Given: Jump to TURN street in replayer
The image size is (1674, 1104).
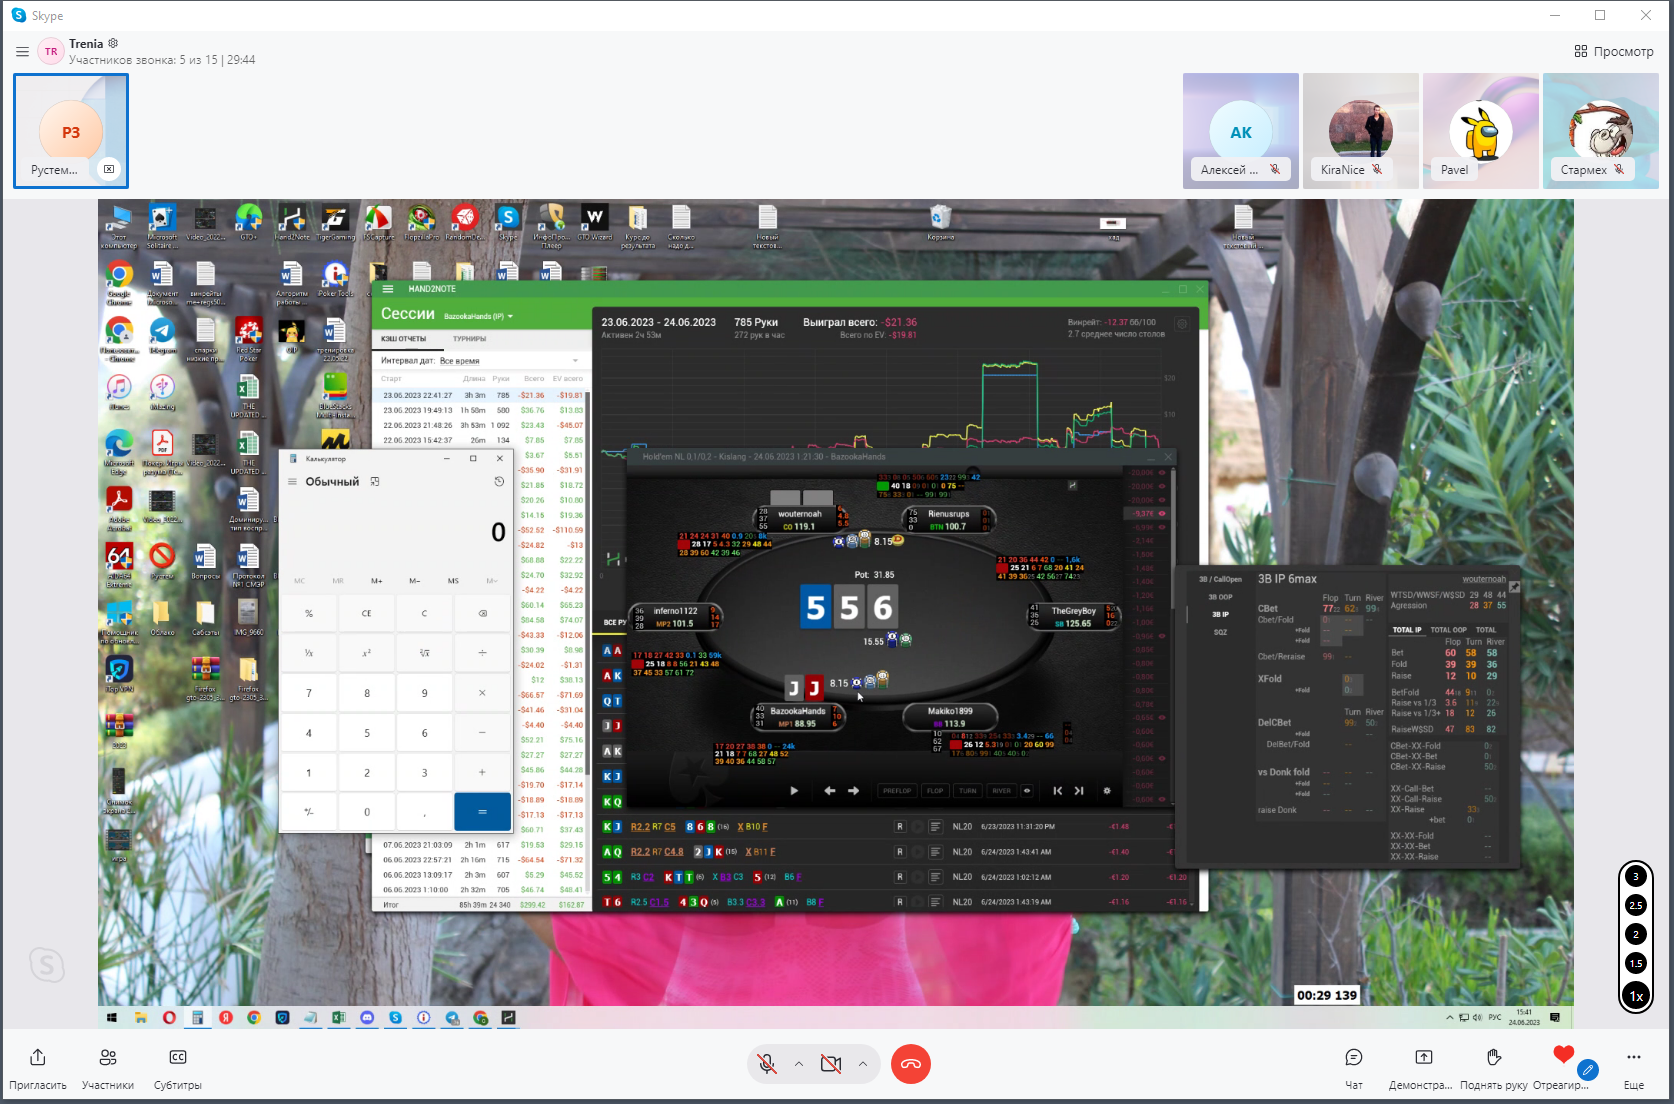Looking at the screenshot, I should 968,791.
